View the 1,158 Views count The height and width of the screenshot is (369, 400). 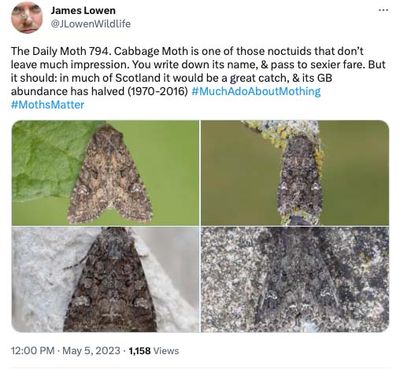click(x=154, y=351)
